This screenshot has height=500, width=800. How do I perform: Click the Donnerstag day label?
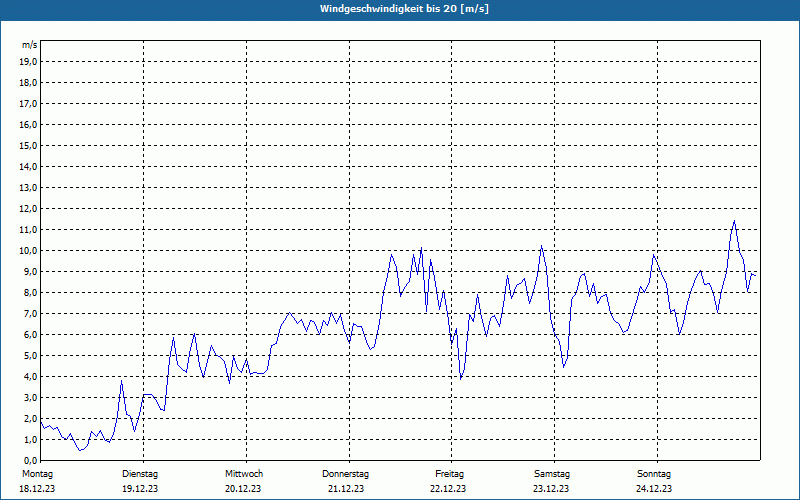[x=345, y=474]
